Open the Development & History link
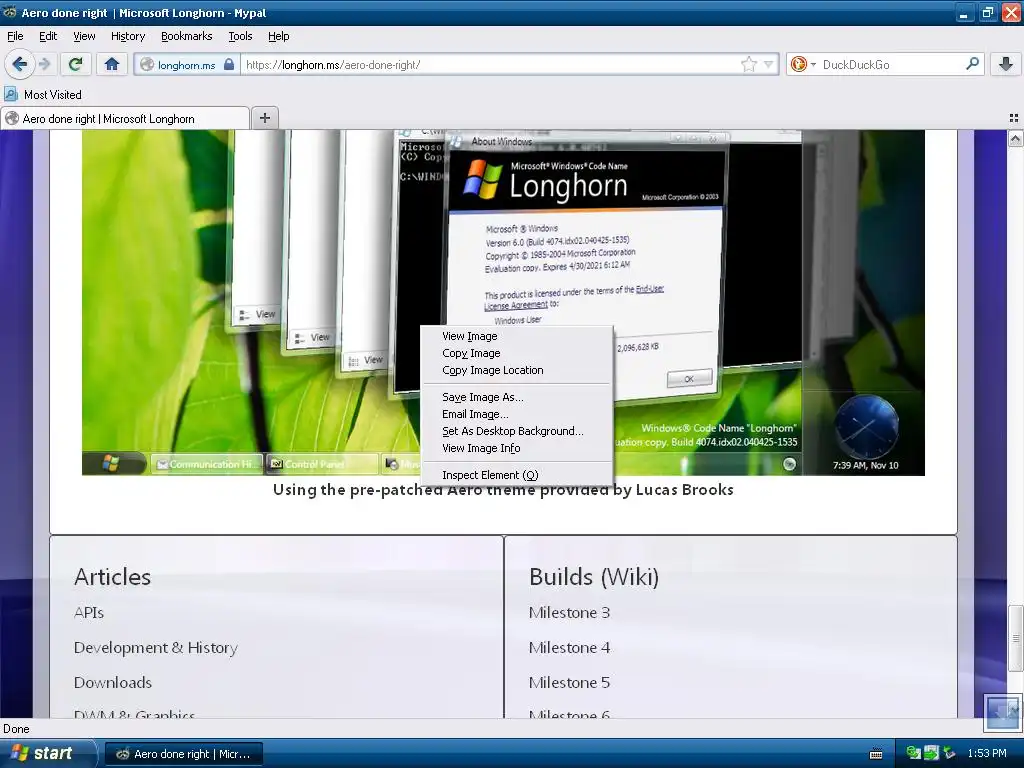Viewport: 1024px width, 768px height. tap(155, 647)
